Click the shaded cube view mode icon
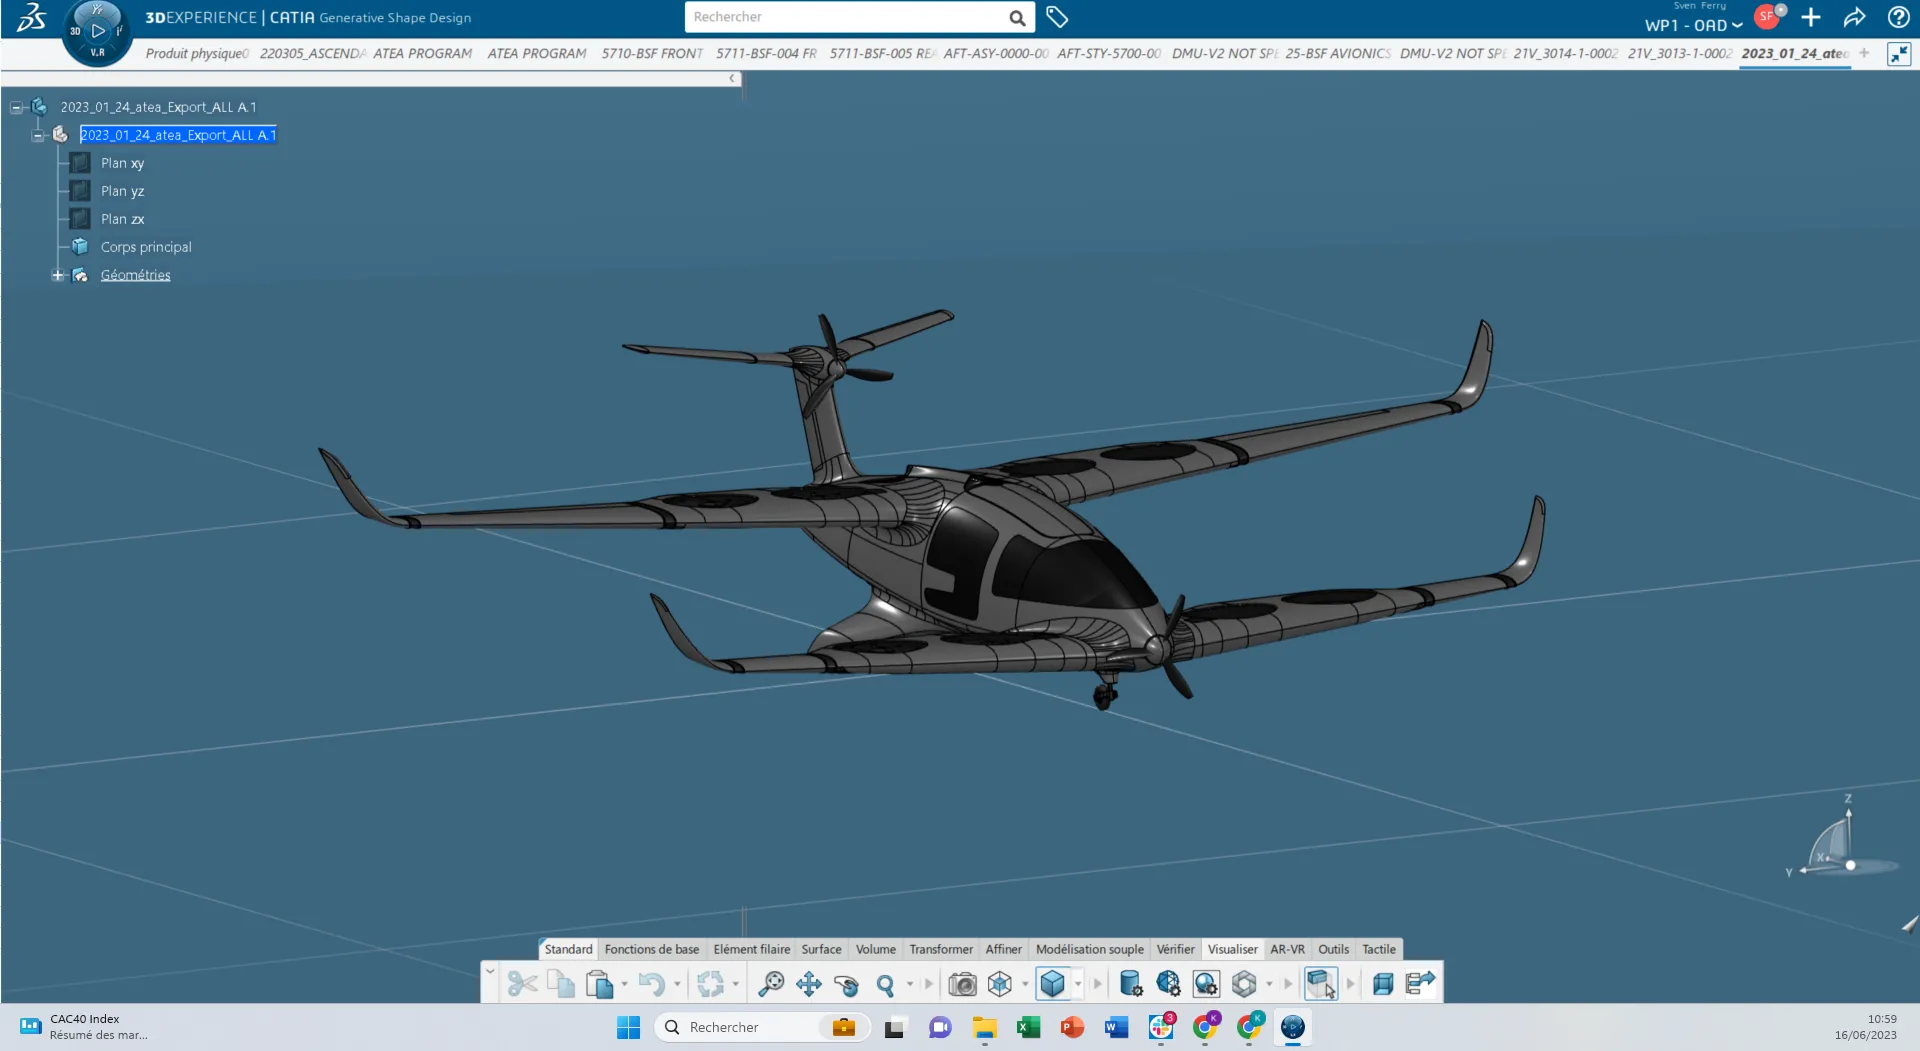Viewport: 1920px width, 1051px height. click(1052, 984)
